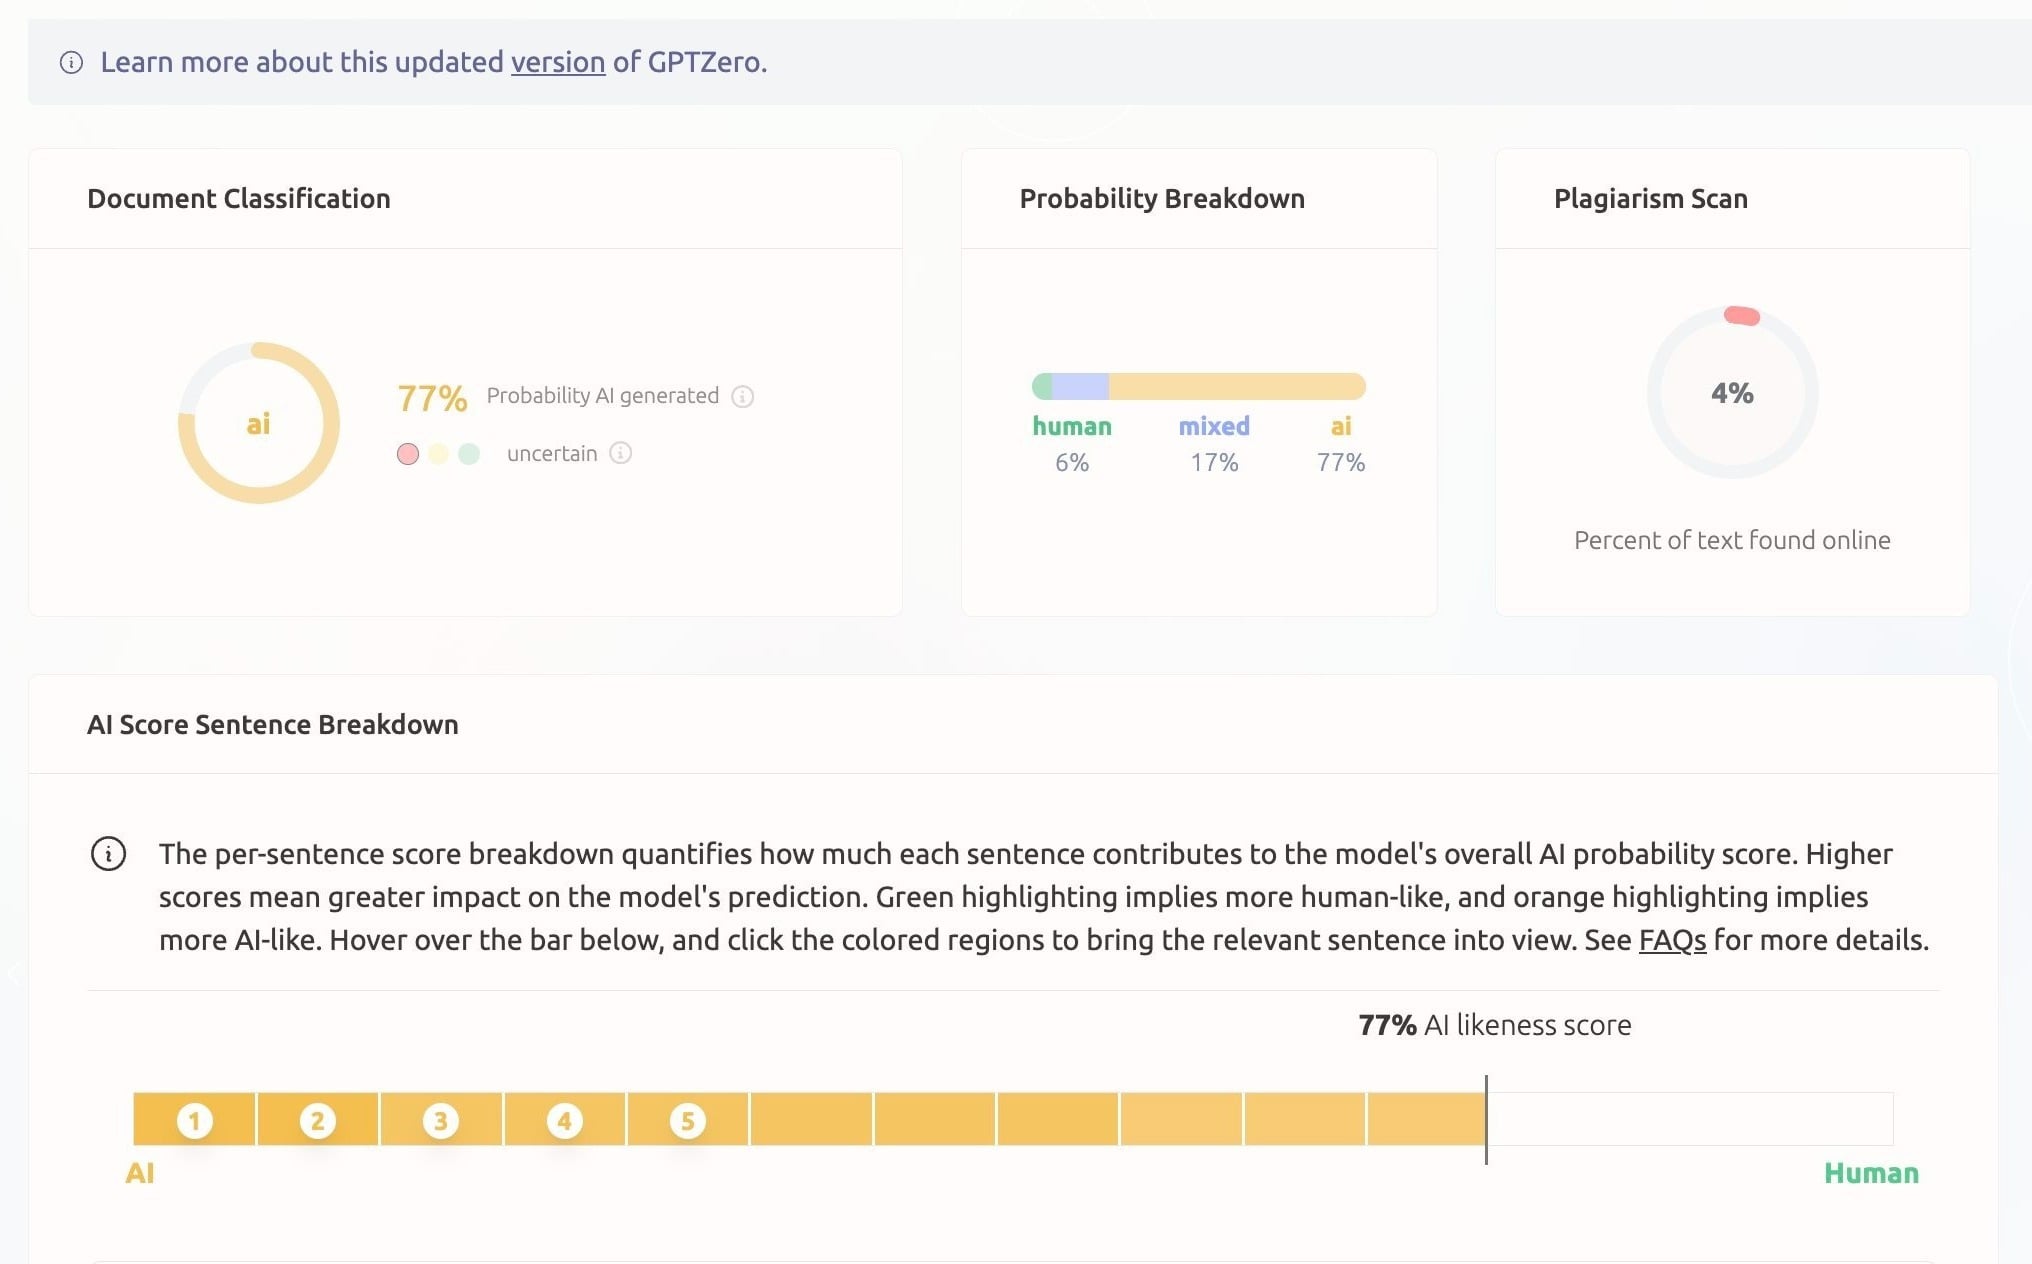
Task: Click the yellow confidence indicator dot
Action: pyautogui.click(x=438, y=454)
